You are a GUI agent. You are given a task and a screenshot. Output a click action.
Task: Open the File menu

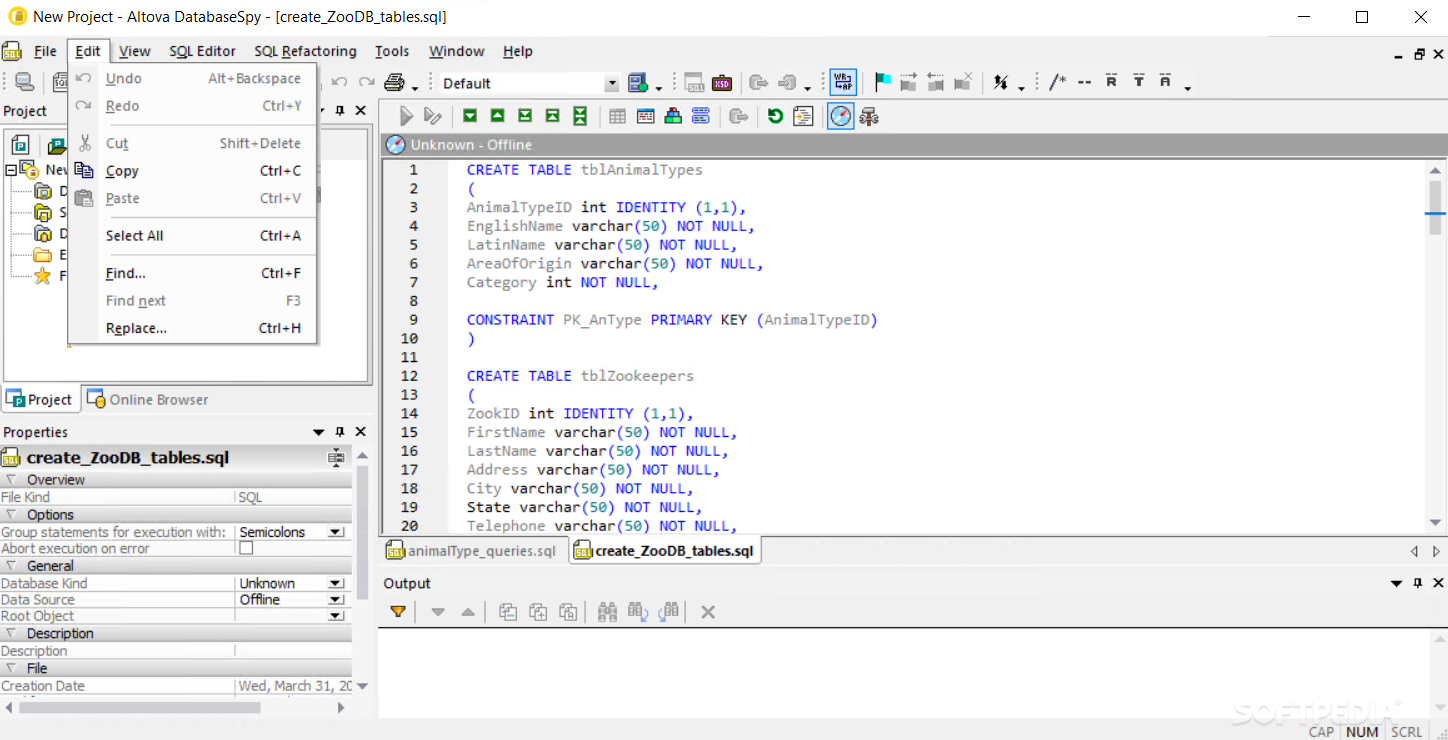45,51
